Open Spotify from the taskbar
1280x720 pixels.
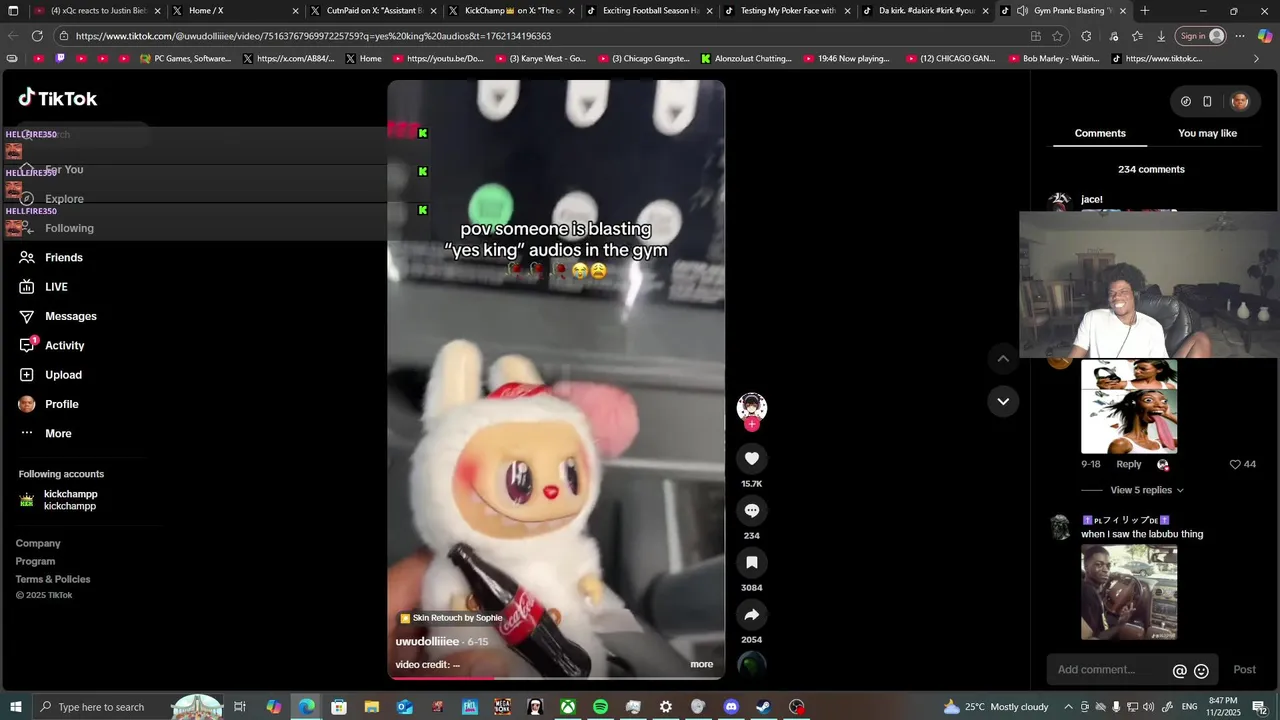pos(600,707)
